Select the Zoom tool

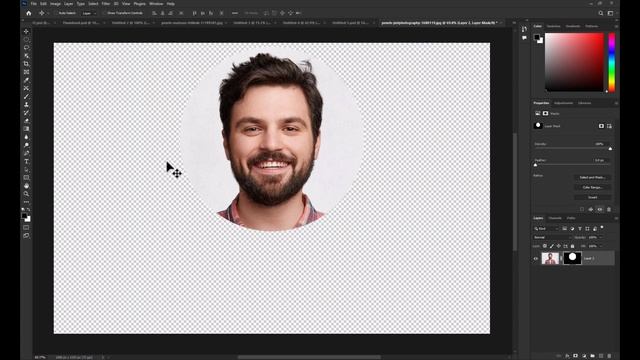pos(27,194)
